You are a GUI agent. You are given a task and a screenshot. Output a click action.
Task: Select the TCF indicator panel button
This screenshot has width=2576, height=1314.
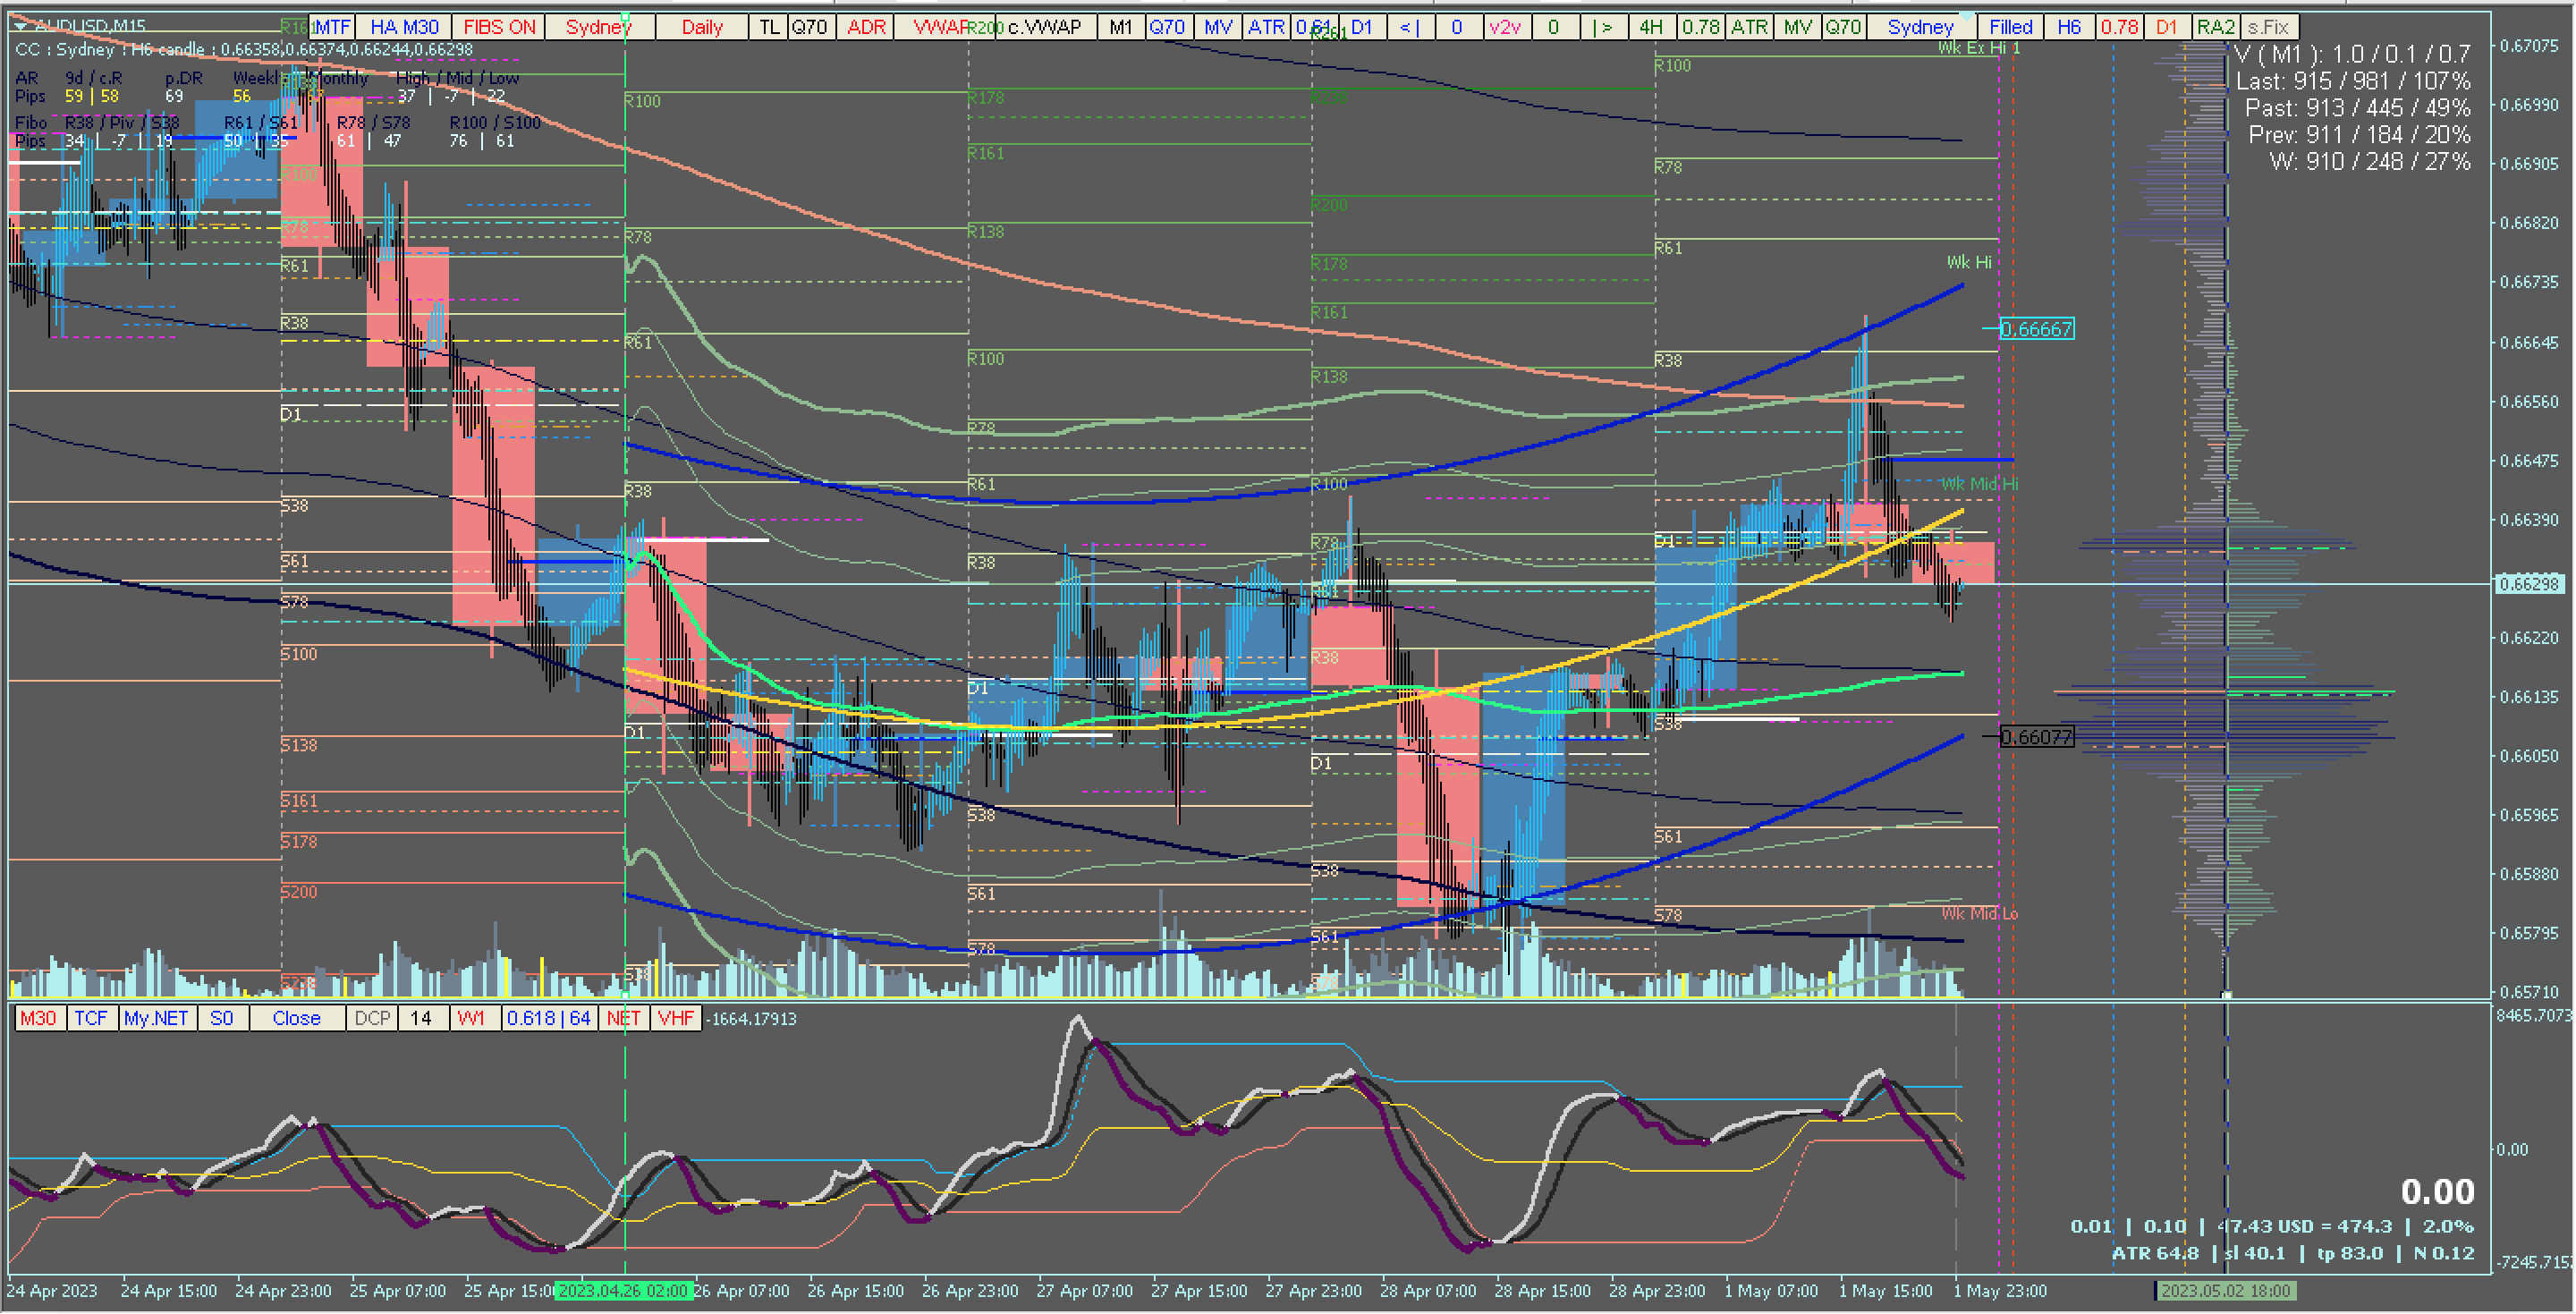[91, 1018]
